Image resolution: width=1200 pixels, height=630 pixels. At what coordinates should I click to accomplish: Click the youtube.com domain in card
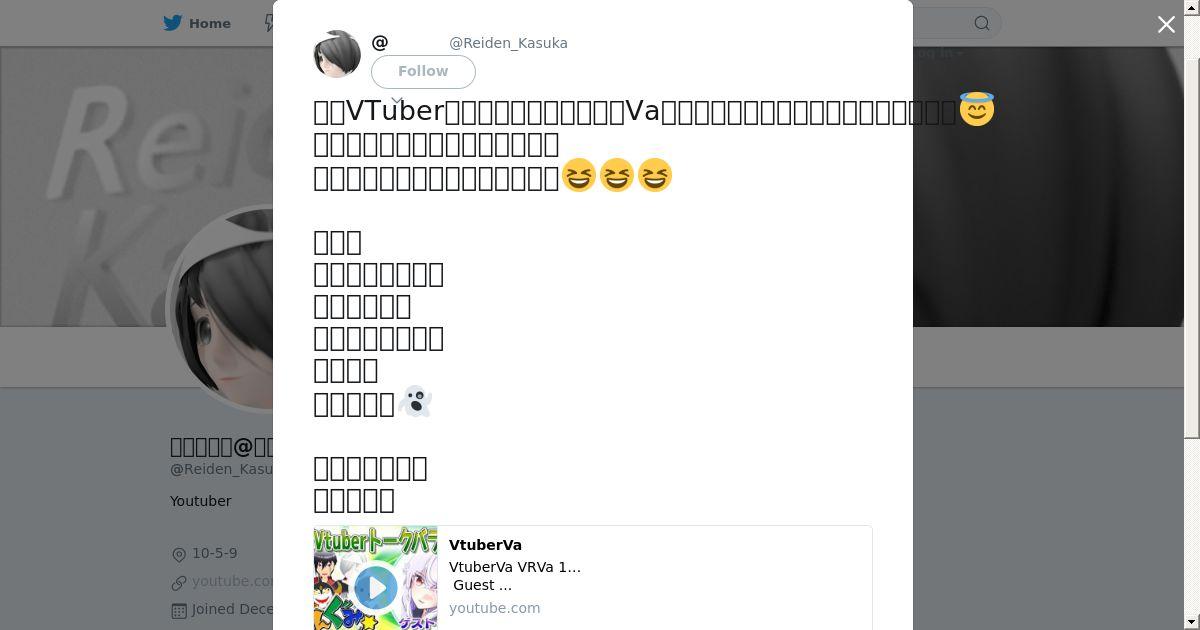click(494, 608)
